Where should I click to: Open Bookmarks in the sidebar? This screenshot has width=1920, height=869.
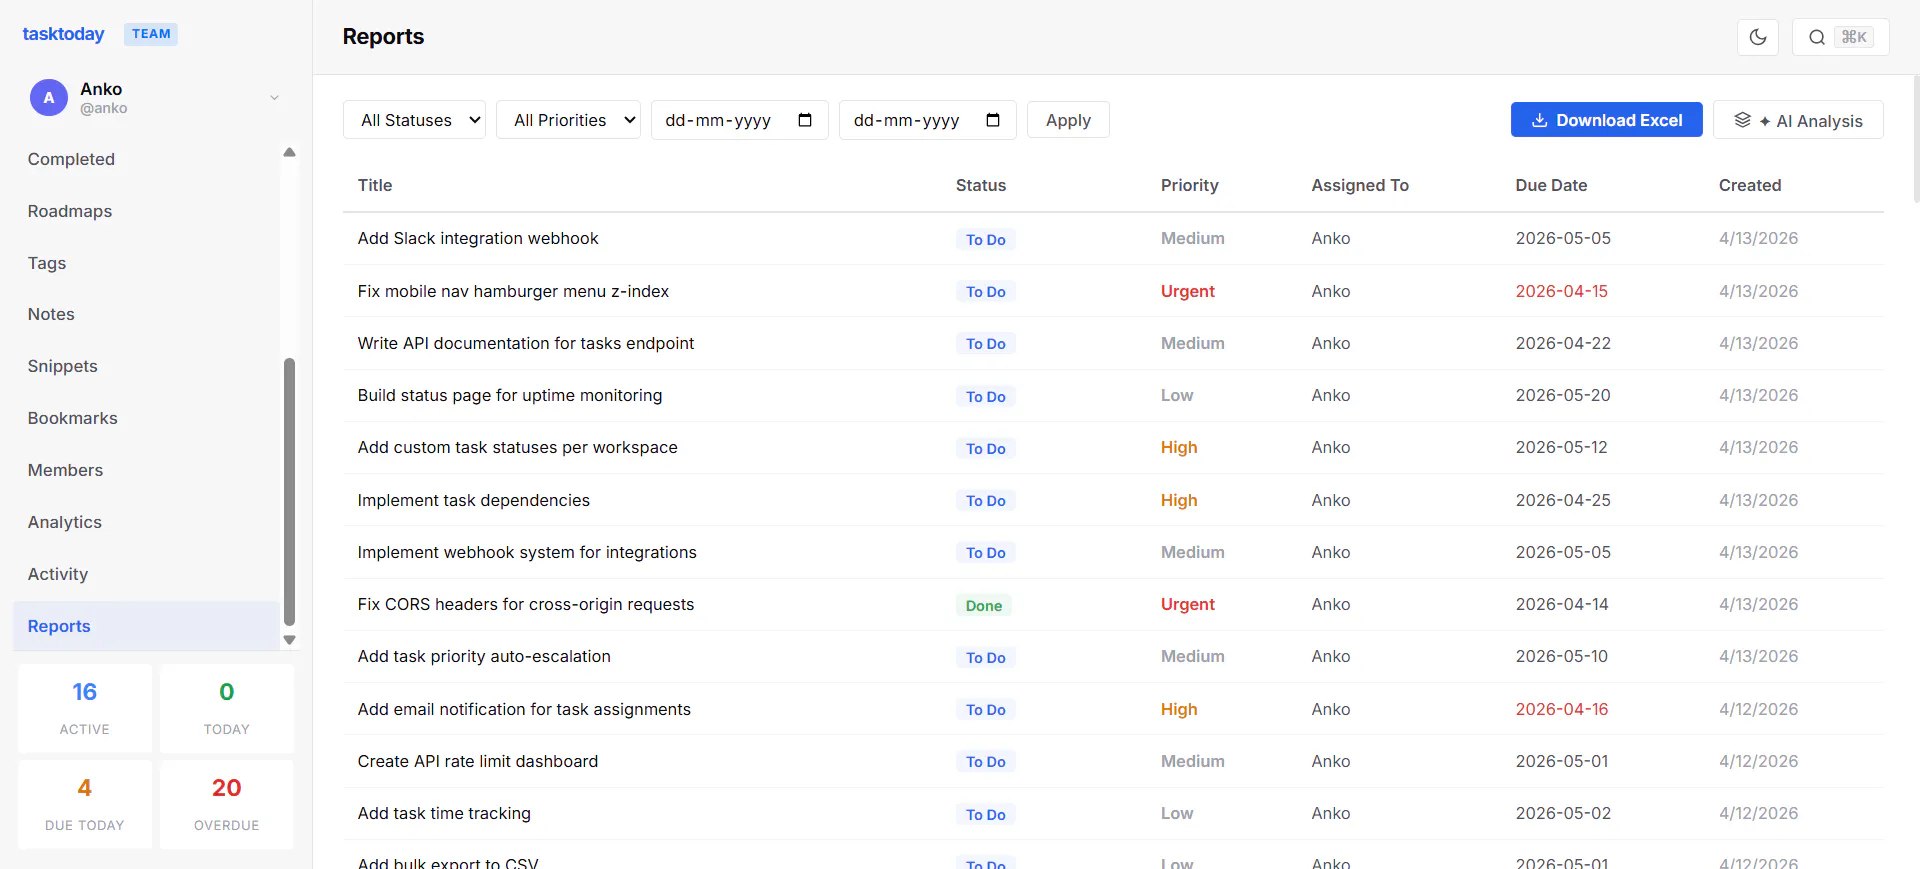tap(146, 418)
